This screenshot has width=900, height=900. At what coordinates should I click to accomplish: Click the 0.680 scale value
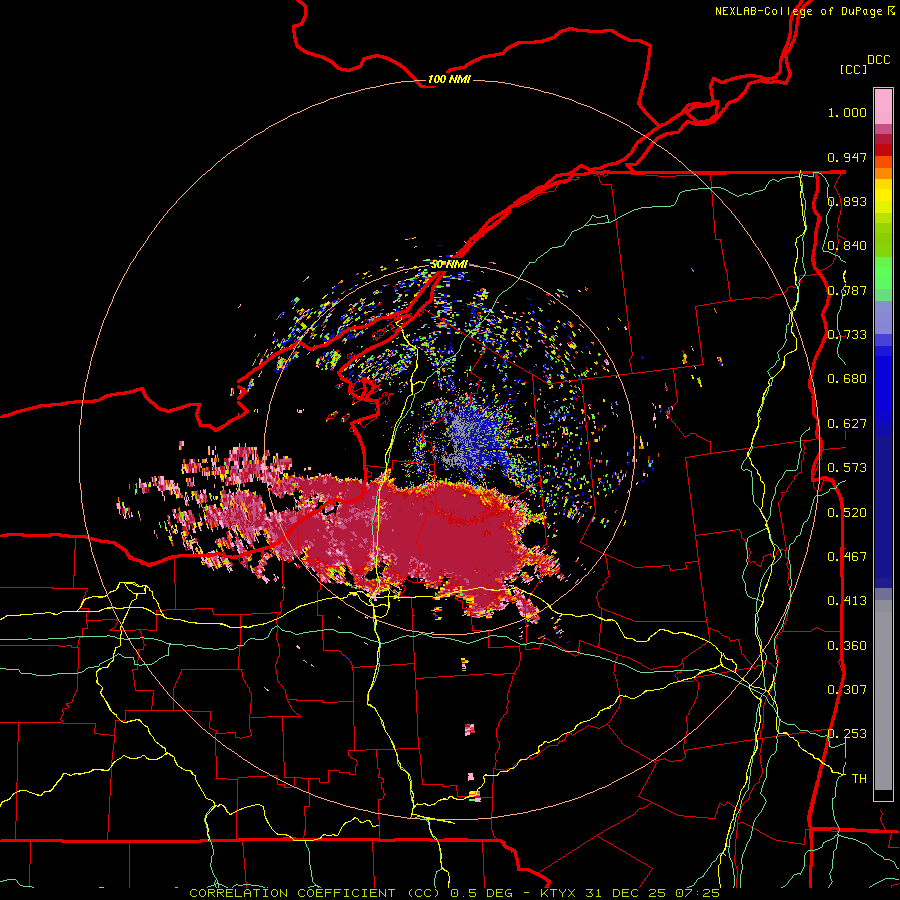[x=847, y=379]
